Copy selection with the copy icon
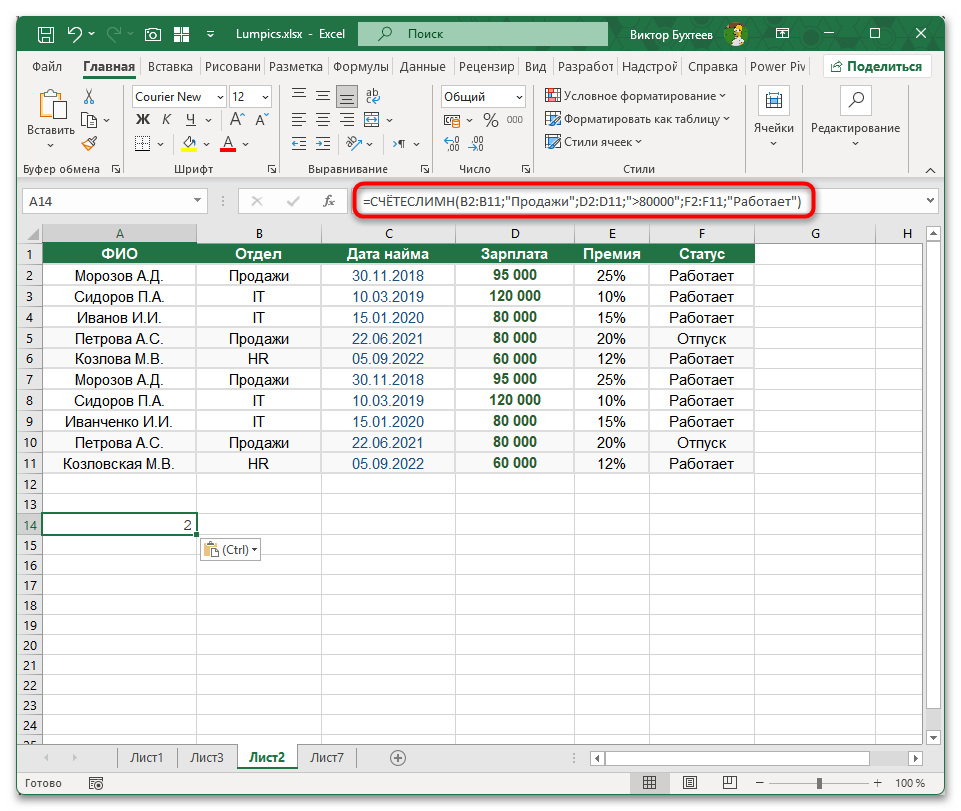This screenshot has height=811, width=961. (89, 120)
